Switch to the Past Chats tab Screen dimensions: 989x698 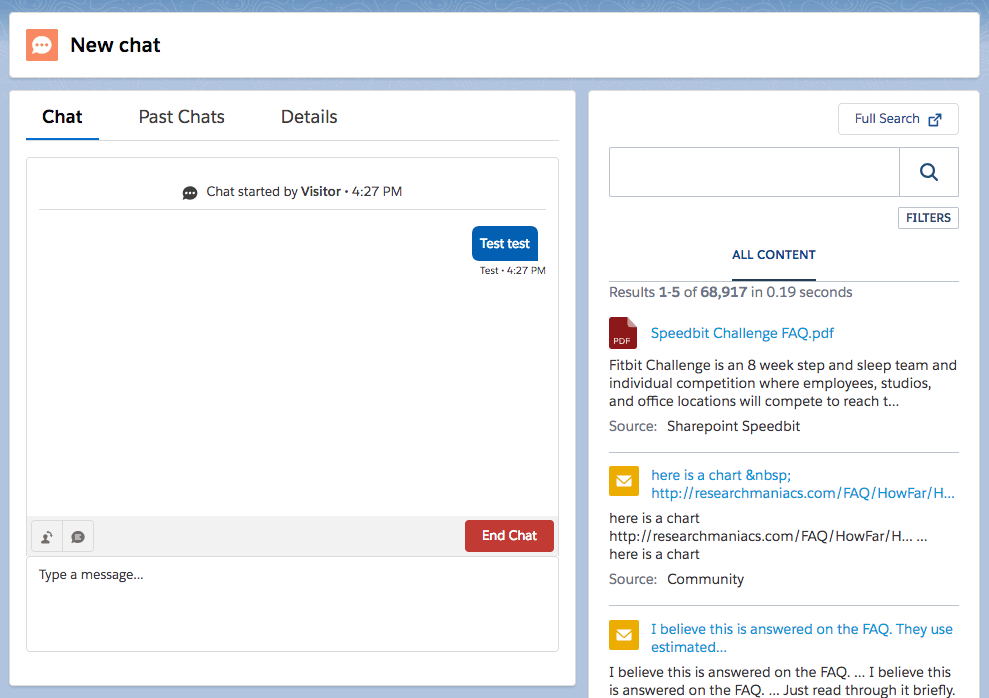coord(181,117)
